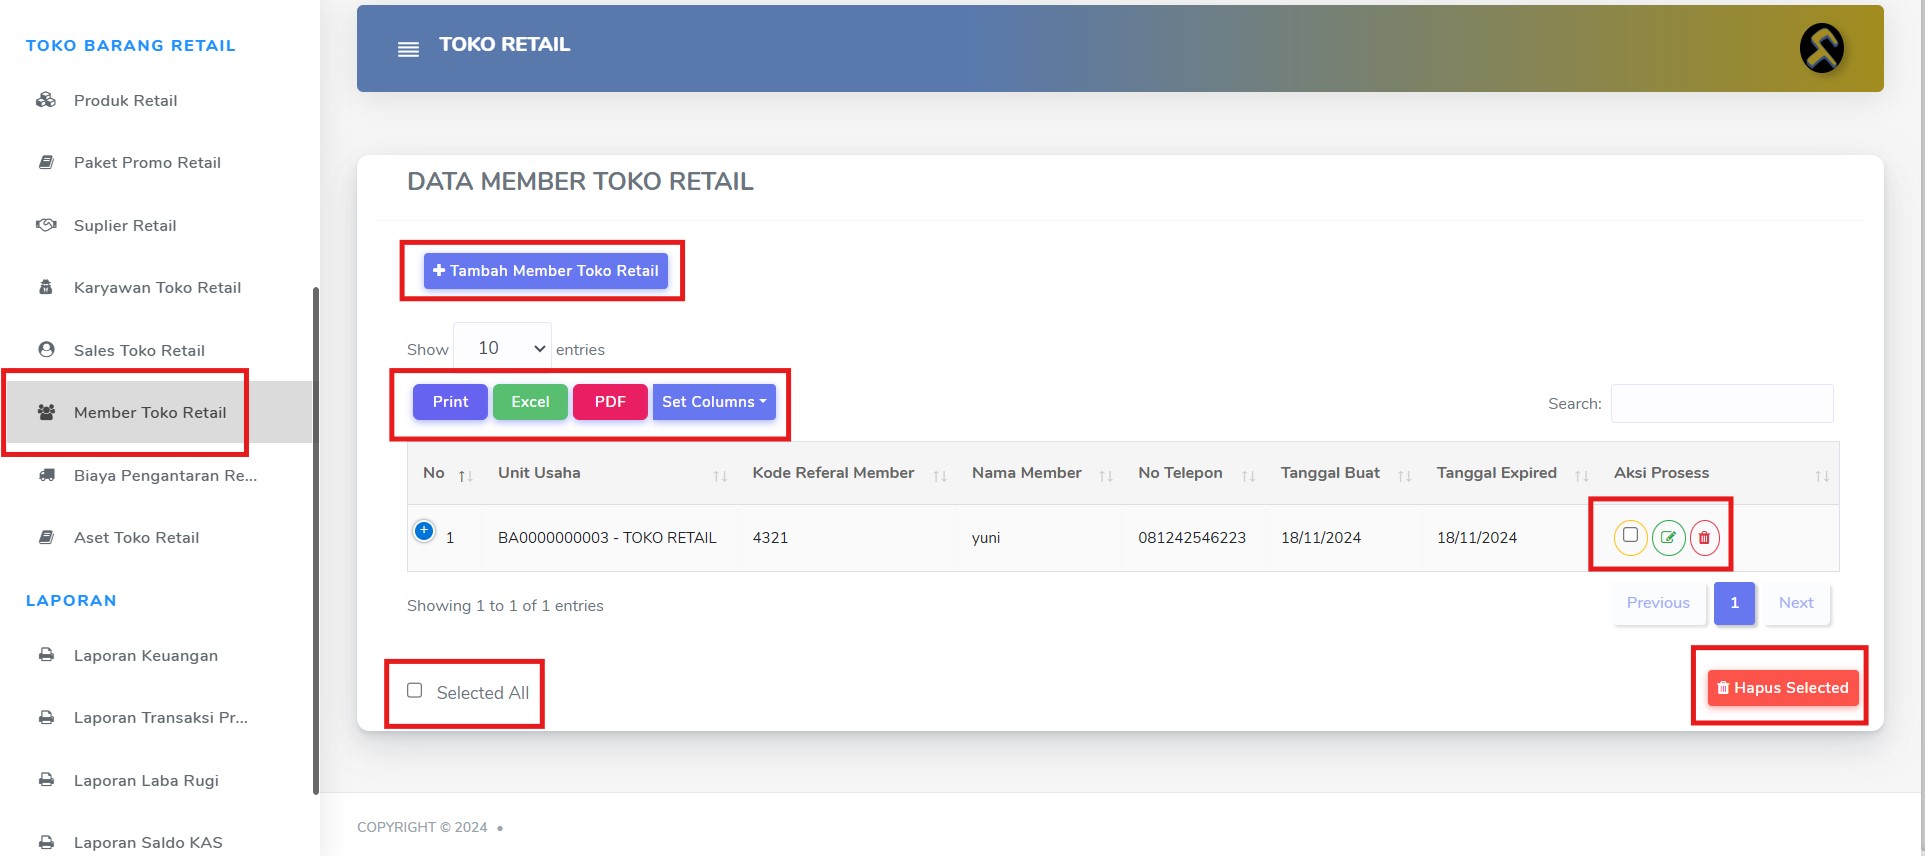Click Tambah Member Toko Retail button
Viewport: 1925px width, 856px height.
tap(545, 271)
